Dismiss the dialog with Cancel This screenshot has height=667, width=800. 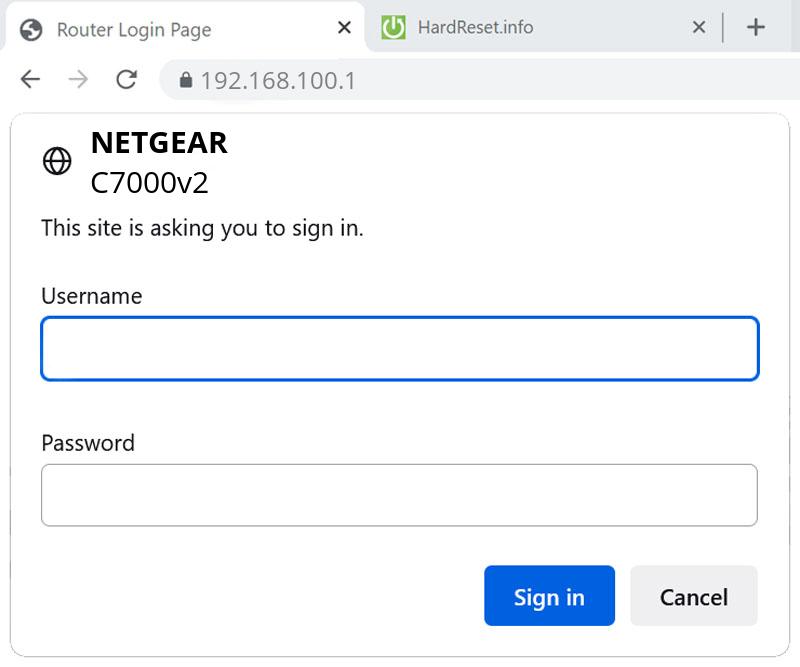(x=694, y=596)
